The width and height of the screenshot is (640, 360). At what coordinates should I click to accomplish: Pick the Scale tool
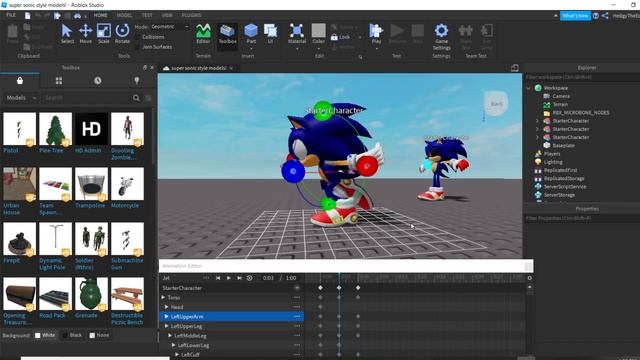point(104,33)
